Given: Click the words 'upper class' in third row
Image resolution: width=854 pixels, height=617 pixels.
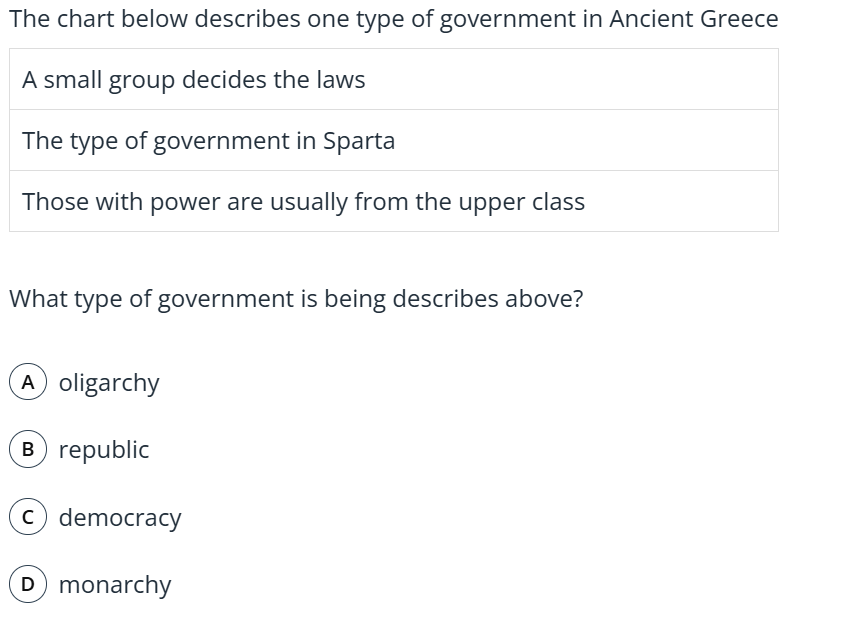Looking at the screenshot, I should tap(521, 203).
